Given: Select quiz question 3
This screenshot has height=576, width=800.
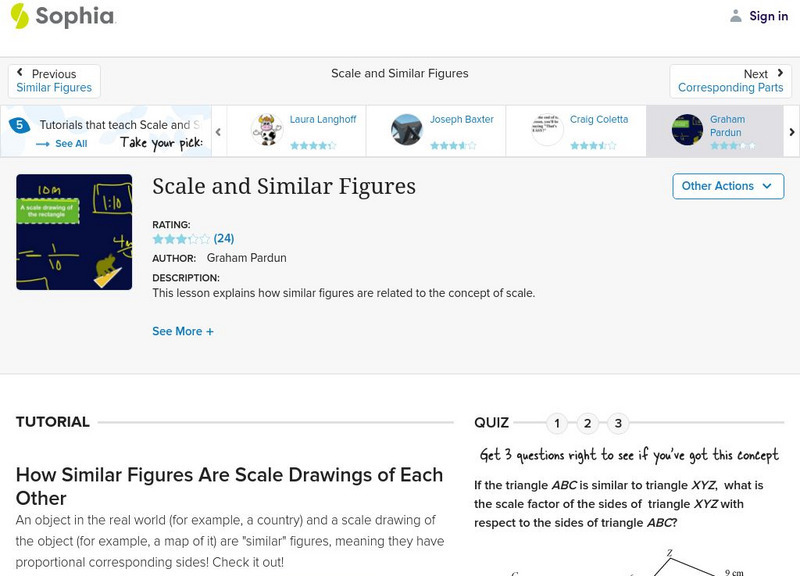Looking at the screenshot, I should pos(619,423).
